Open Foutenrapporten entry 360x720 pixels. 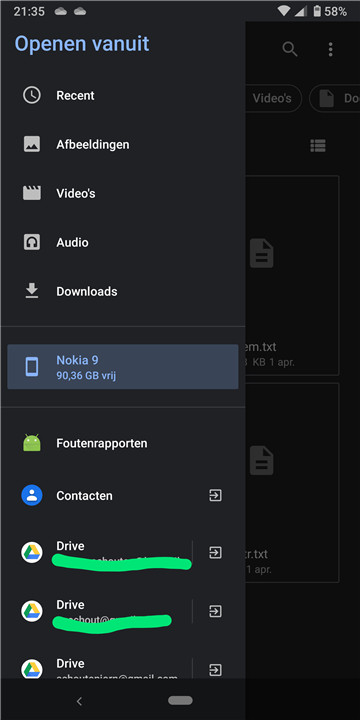click(x=123, y=443)
